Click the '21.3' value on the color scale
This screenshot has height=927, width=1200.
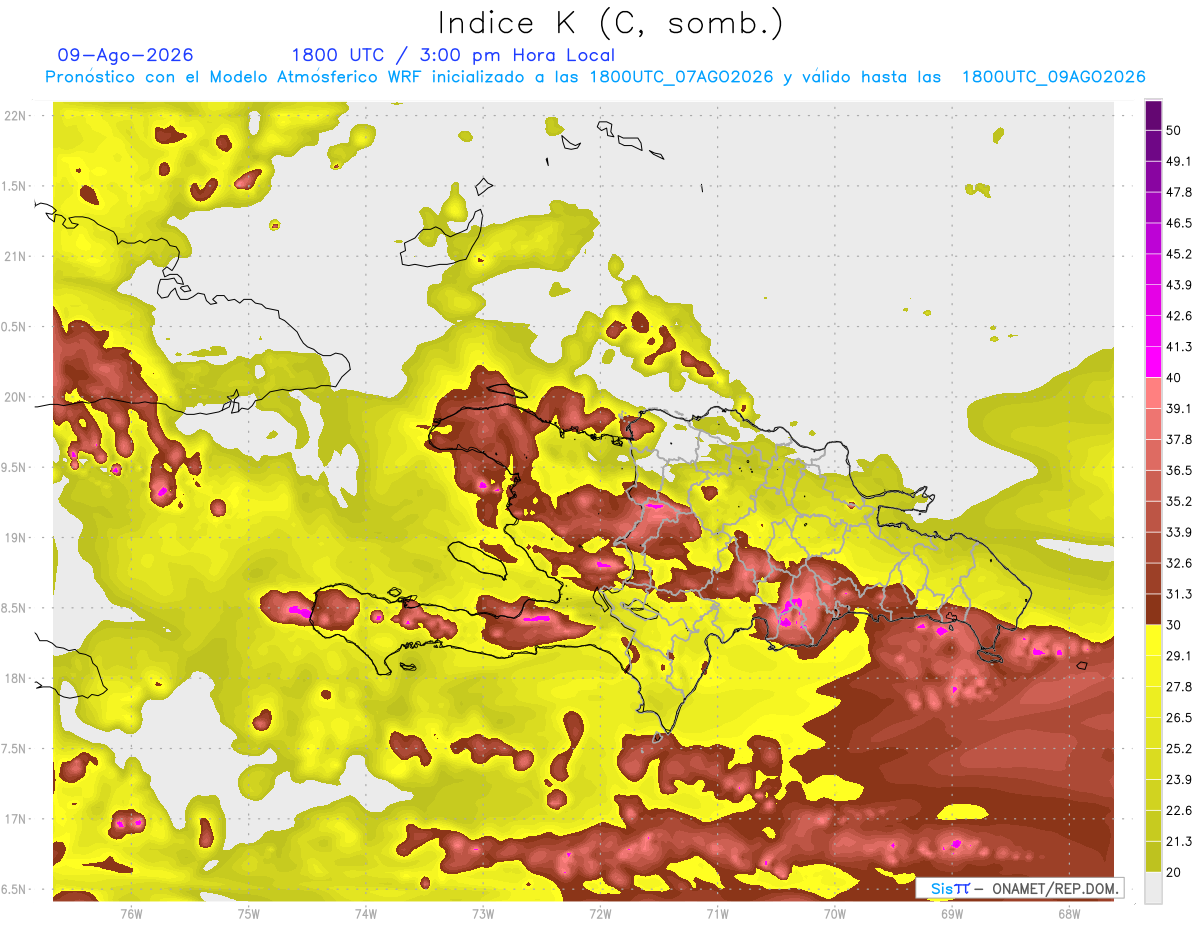(x=1179, y=842)
